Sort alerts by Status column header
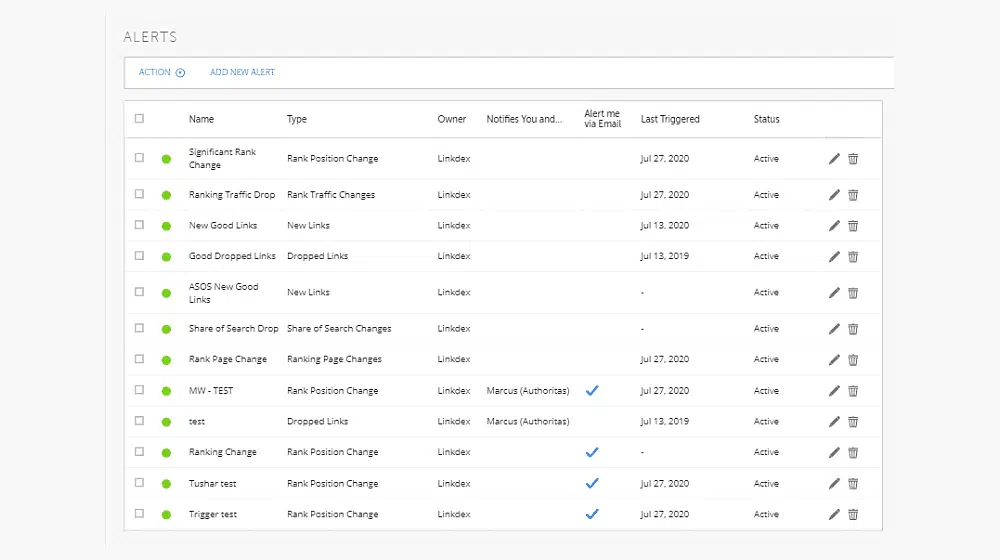Screen dimensions: 1000x560 [x=767, y=119]
